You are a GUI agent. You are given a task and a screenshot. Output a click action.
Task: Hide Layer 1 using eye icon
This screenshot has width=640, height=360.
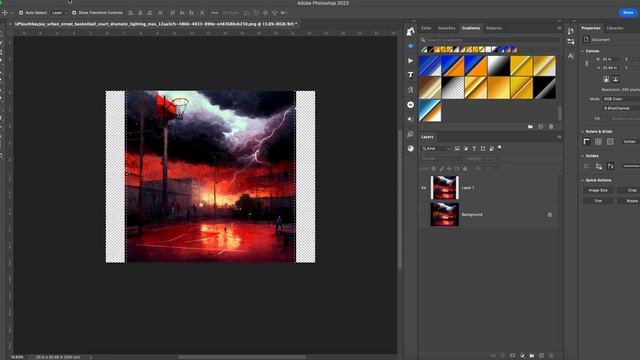[x=423, y=188]
